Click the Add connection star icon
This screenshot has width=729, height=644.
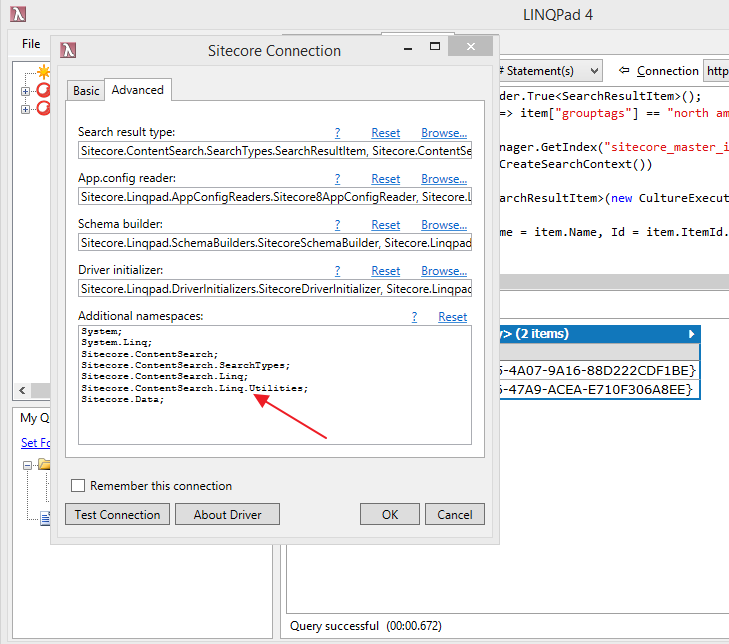pyautogui.click(x=43, y=72)
